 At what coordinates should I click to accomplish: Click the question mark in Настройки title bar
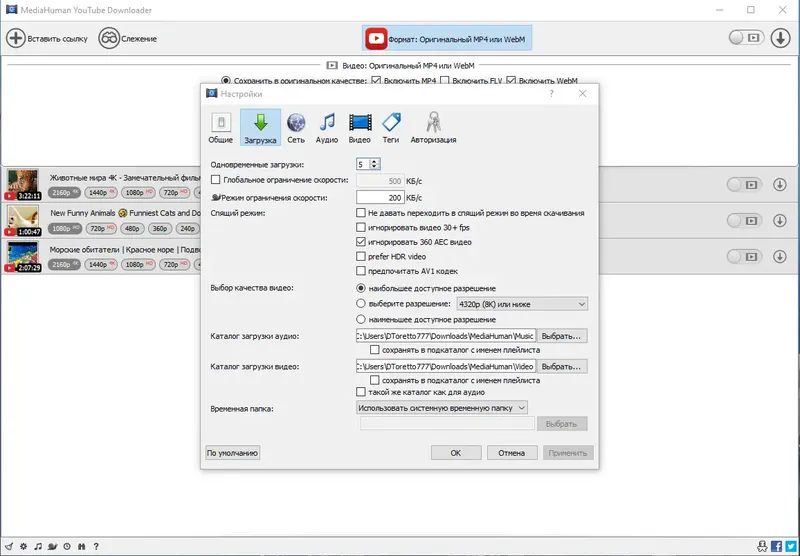coord(551,94)
